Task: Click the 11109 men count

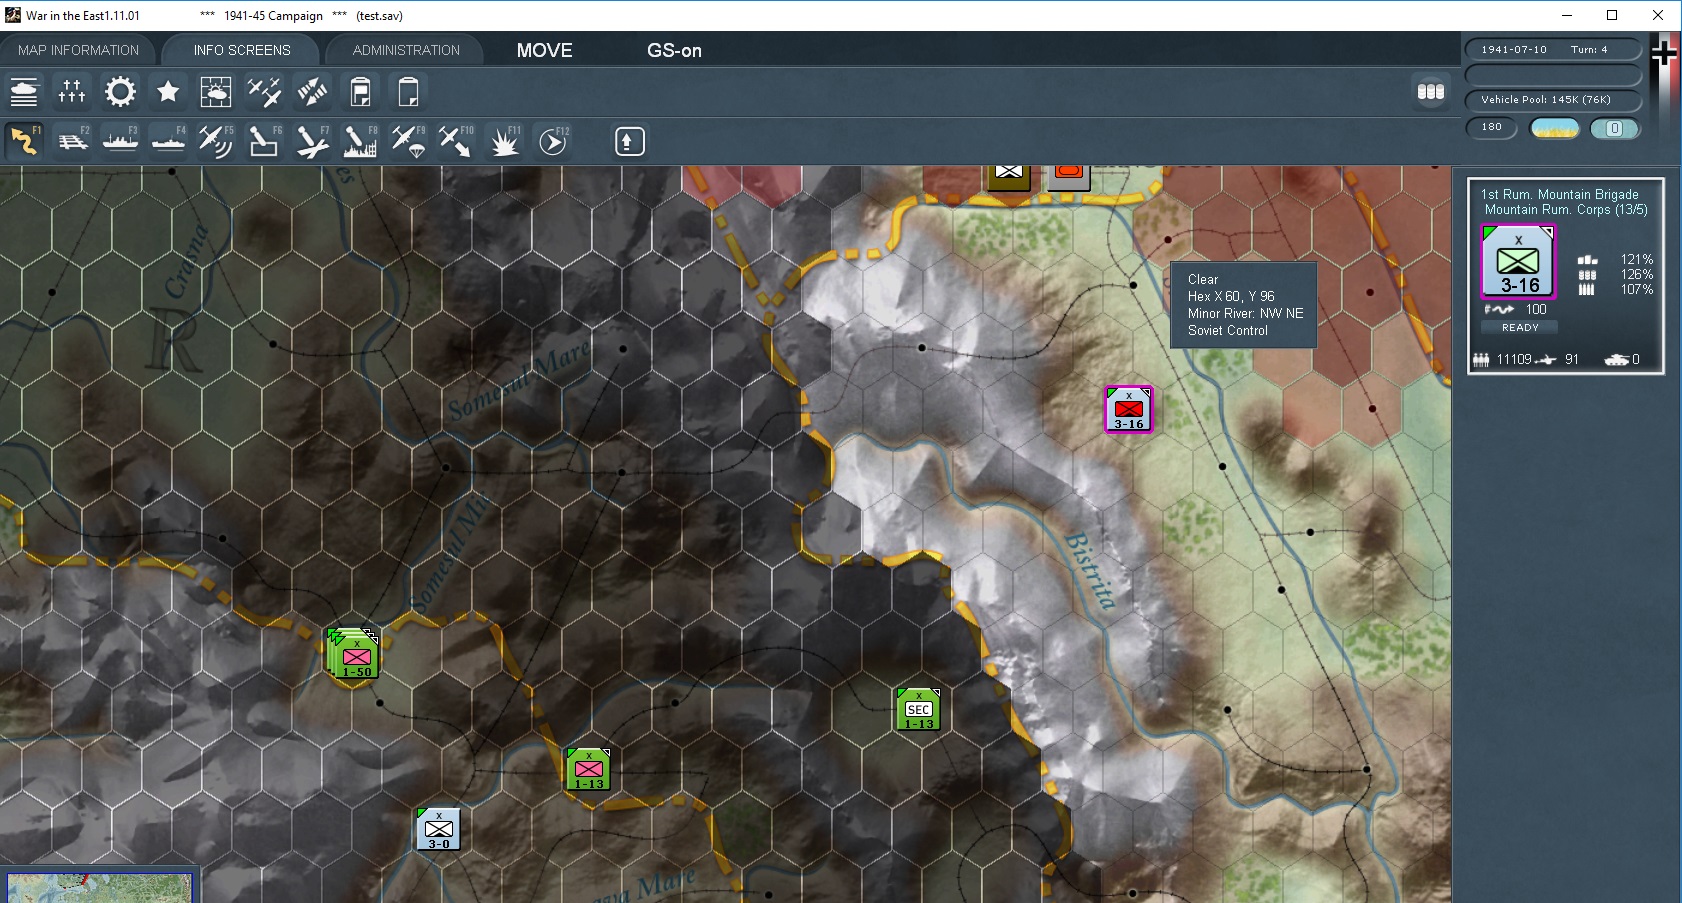Action: click(x=1514, y=360)
